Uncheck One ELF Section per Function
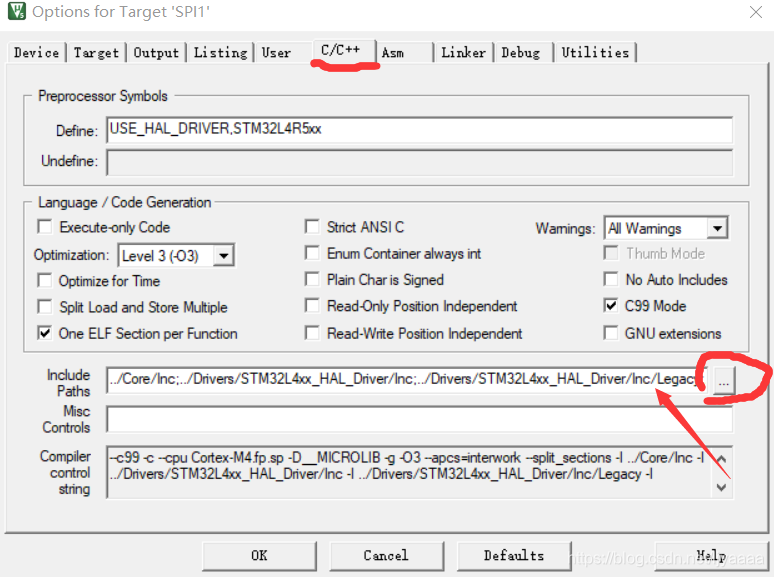 tap(45, 334)
